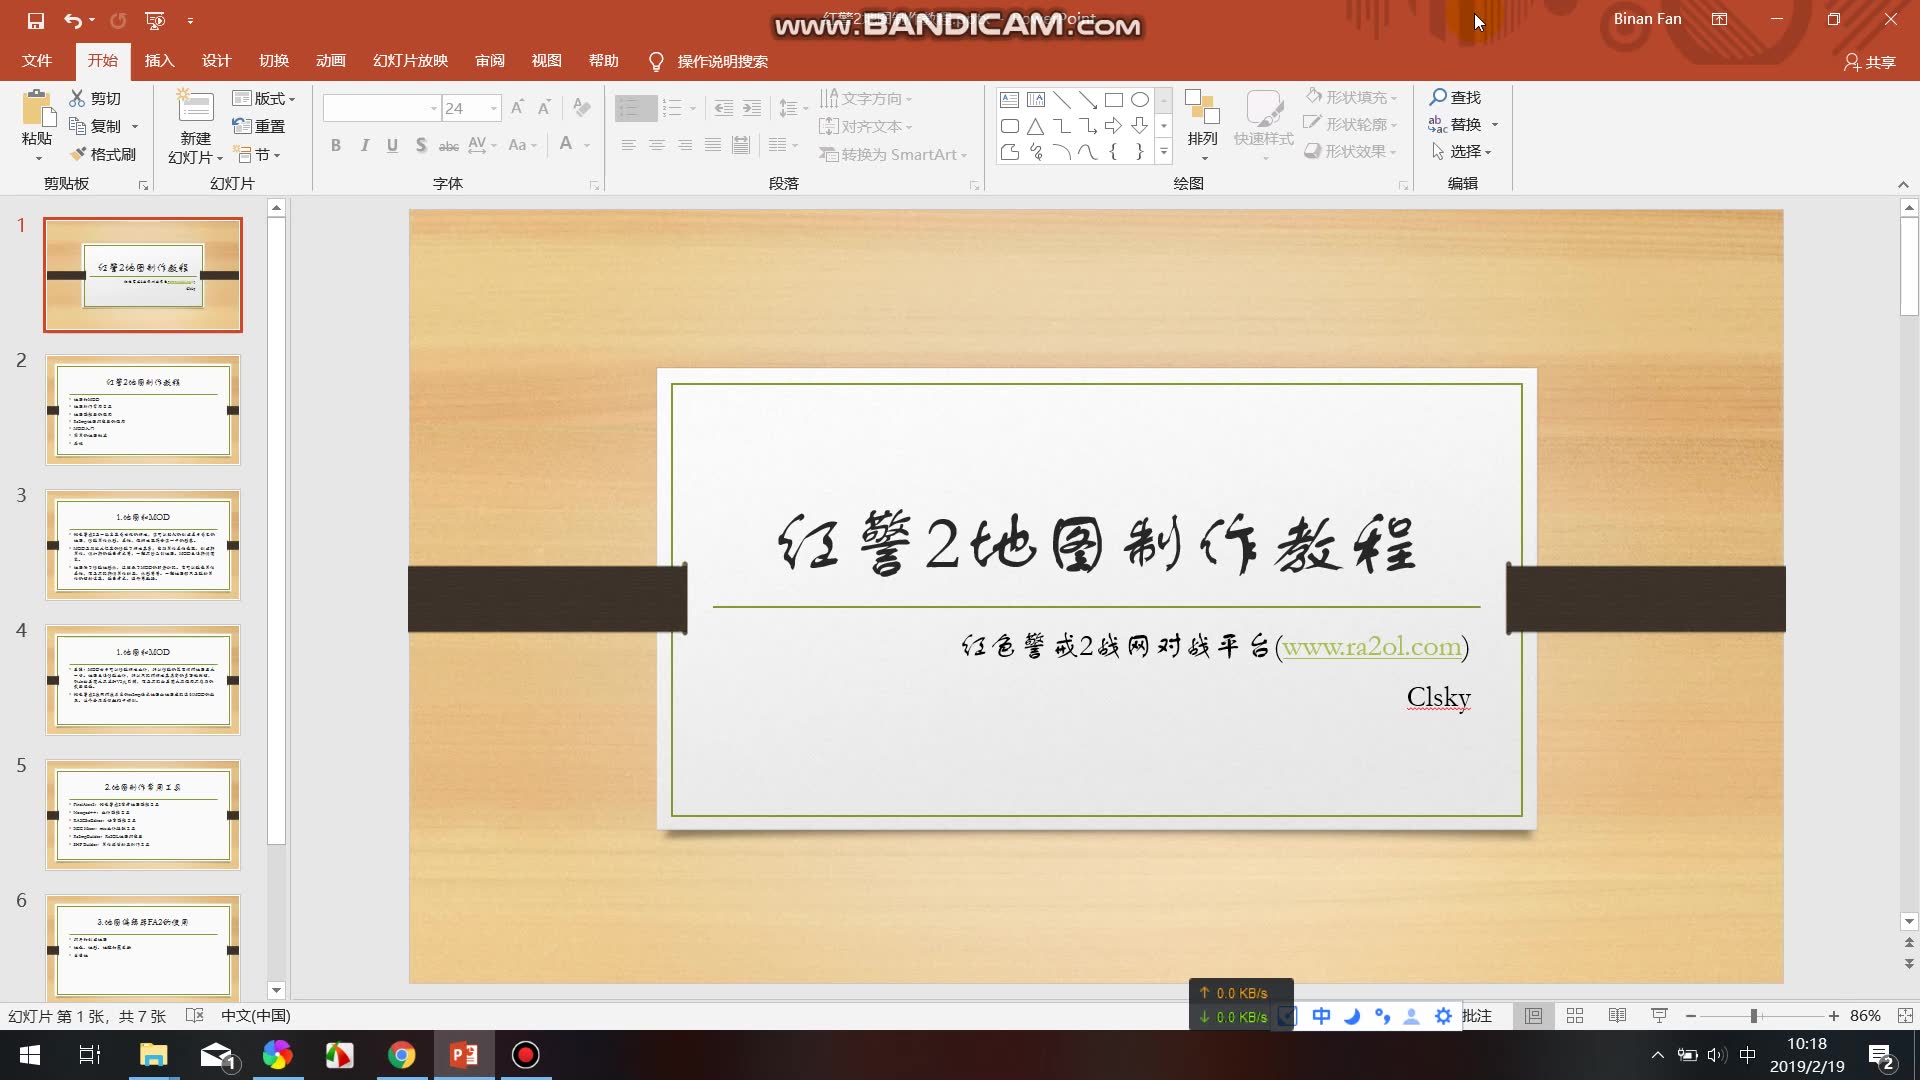Click the zoom out minus button

pyautogui.click(x=1690, y=1015)
